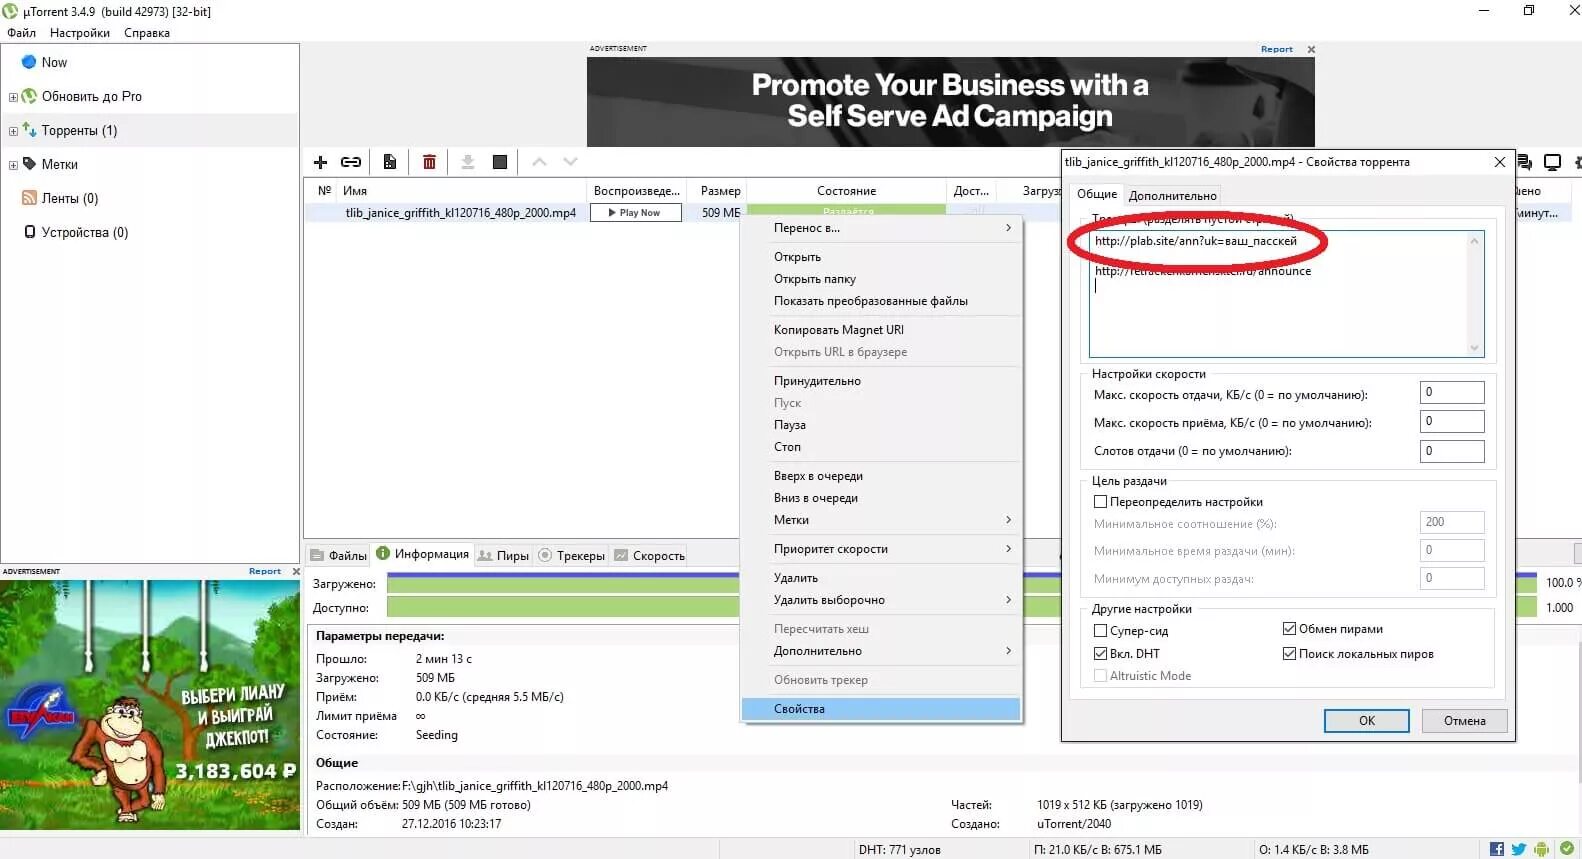The height and width of the screenshot is (859, 1582).
Task: Open the Скорость bottom tab
Action: [x=649, y=556]
